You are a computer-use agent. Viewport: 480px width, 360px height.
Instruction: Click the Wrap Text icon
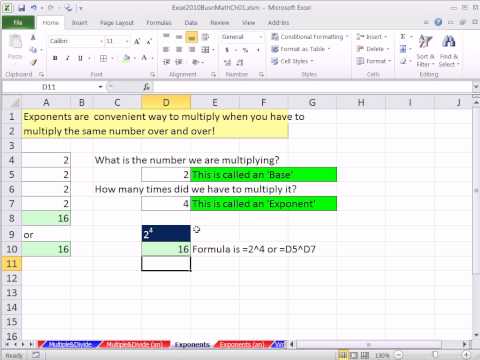coord(206,37)
